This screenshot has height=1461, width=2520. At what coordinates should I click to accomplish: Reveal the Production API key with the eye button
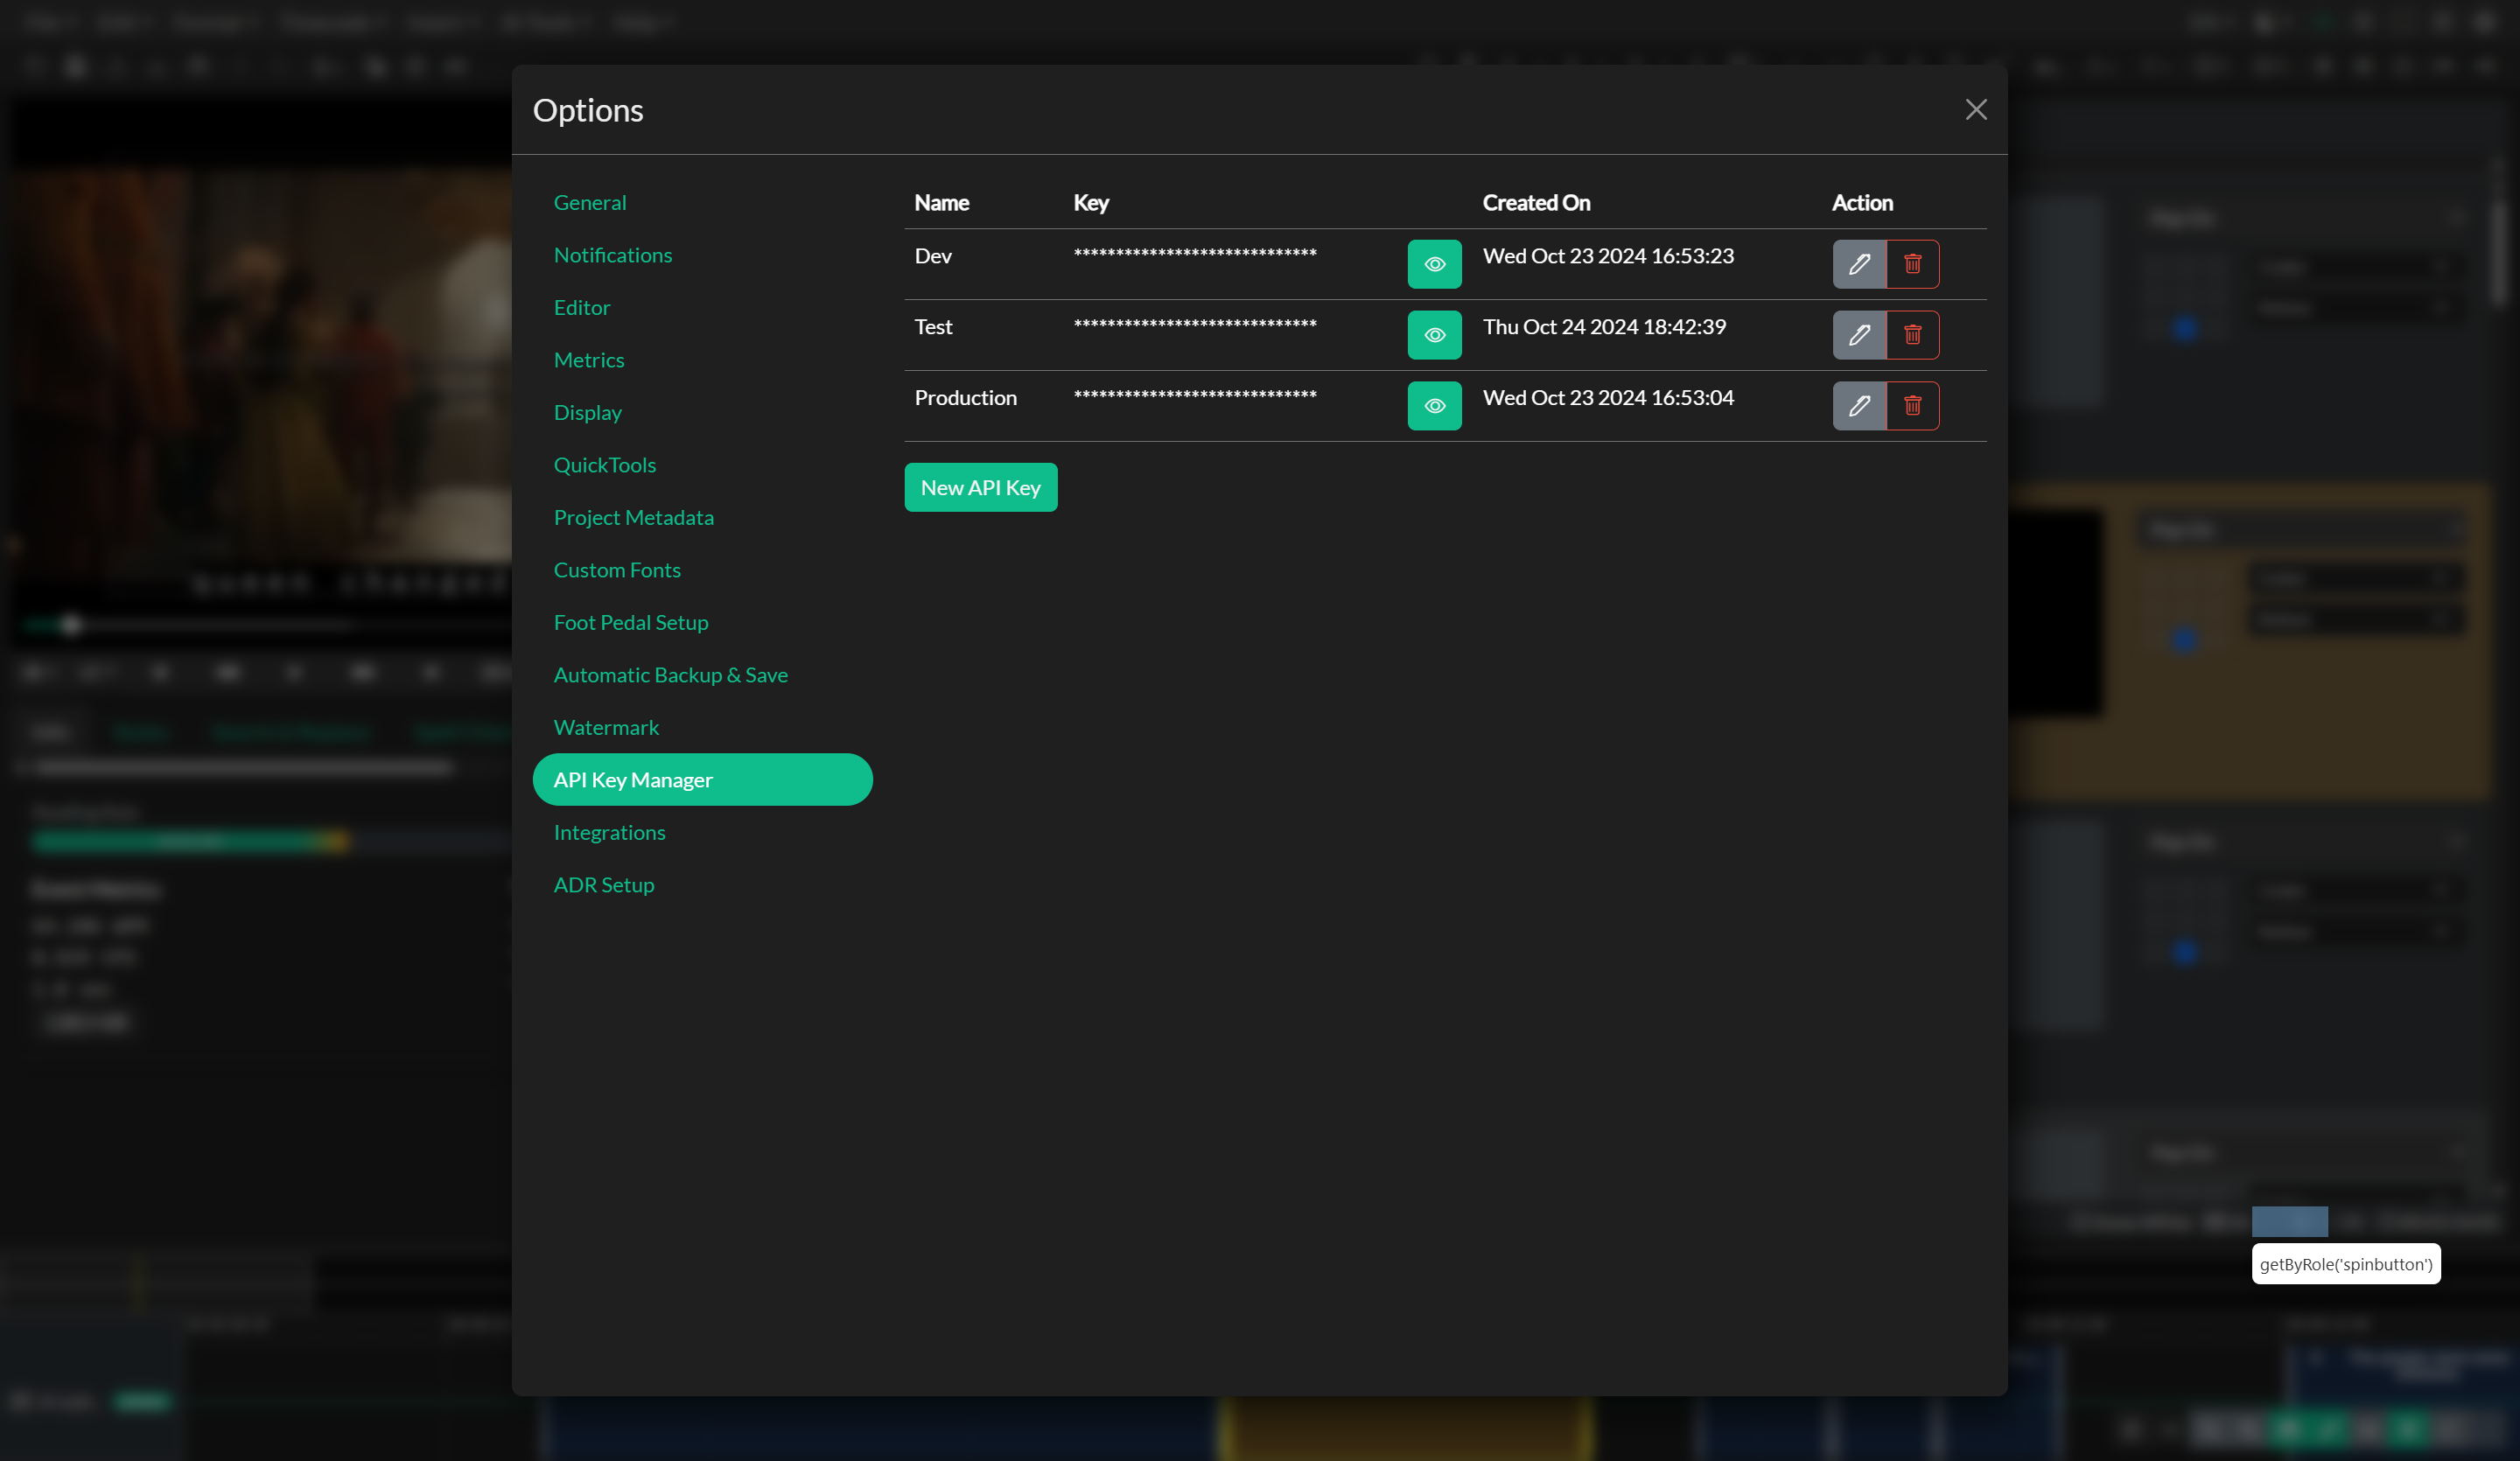pyautogui.click(x=1434, y=406)
